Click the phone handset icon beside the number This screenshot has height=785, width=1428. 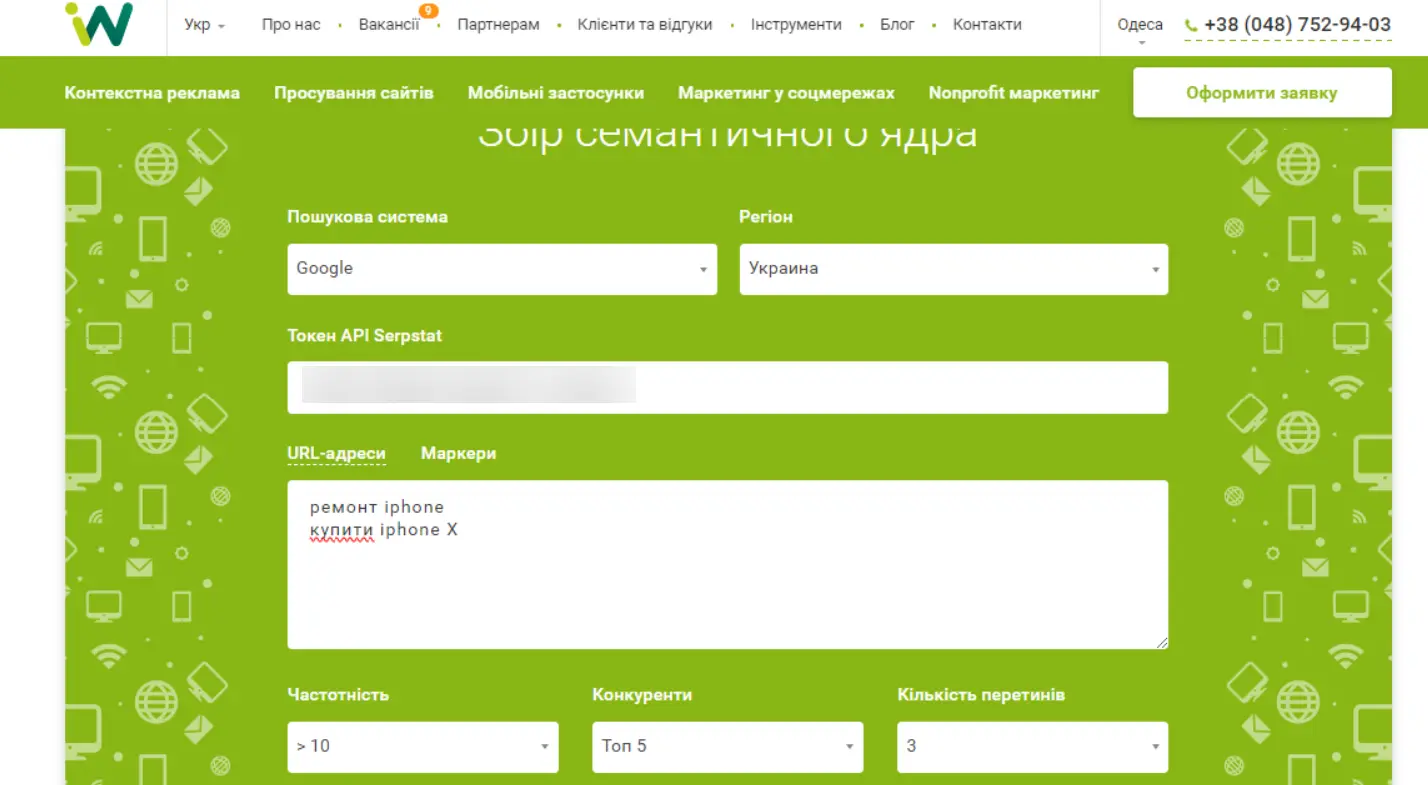coord(1191,26)
